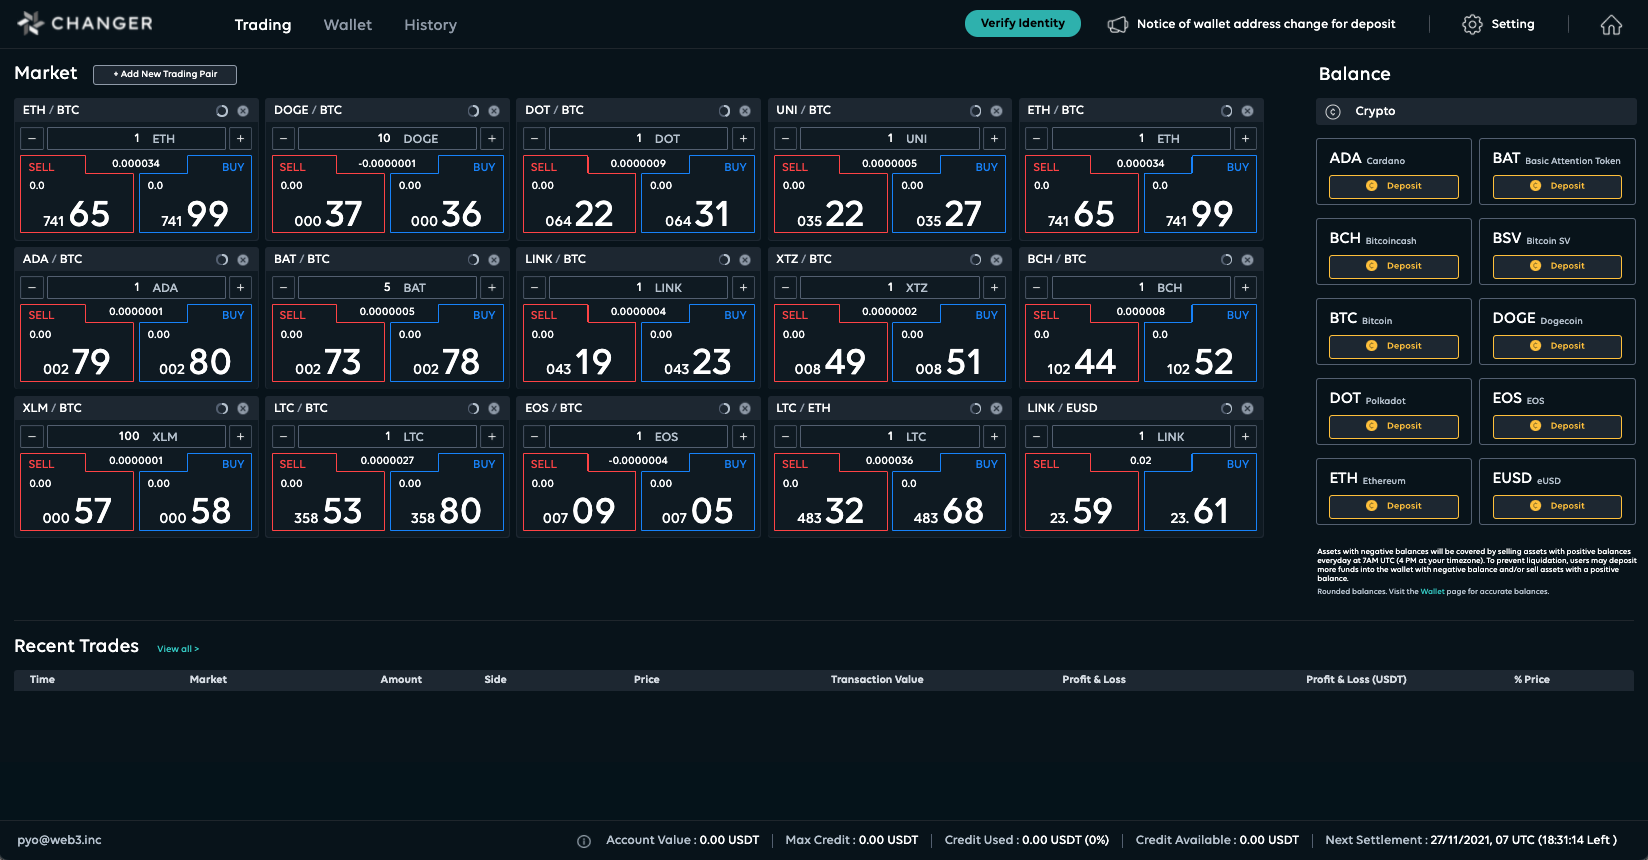
Task: Deposit BAT Basic Attention Token
Action: point(1557,186)
